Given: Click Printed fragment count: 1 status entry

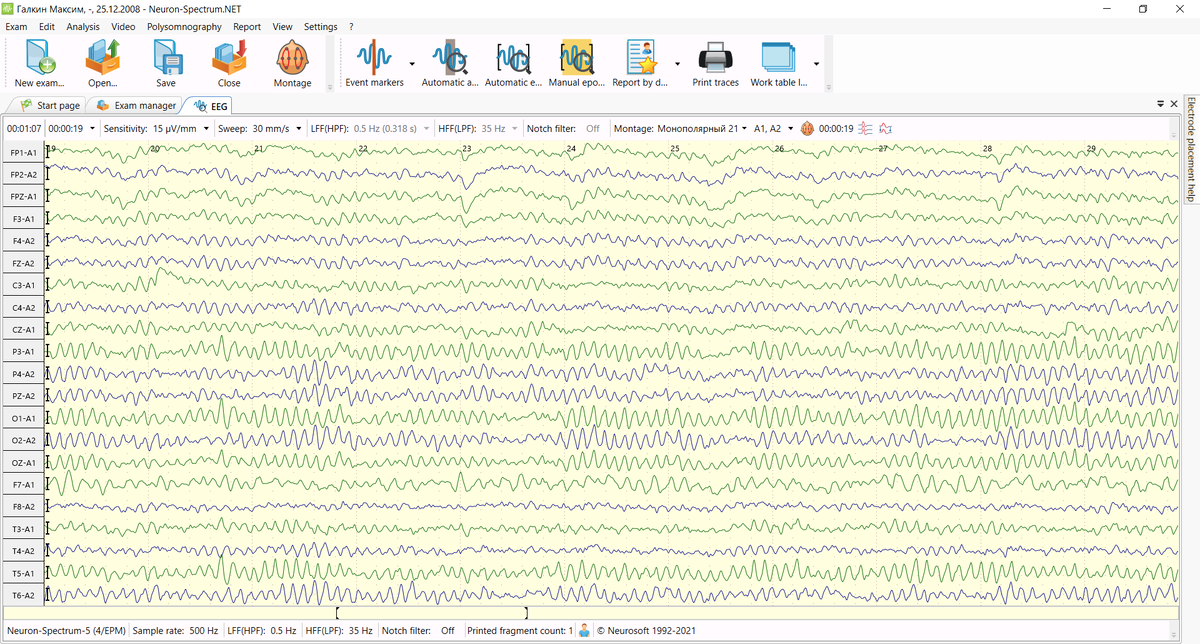Looking at the screenshot, I should point(520,631).
